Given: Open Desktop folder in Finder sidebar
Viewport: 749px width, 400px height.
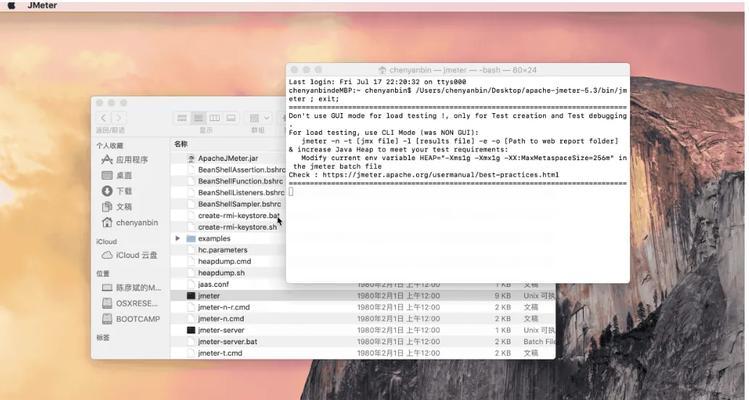Looking at the screenshot, I should click(x=118, y=175).
